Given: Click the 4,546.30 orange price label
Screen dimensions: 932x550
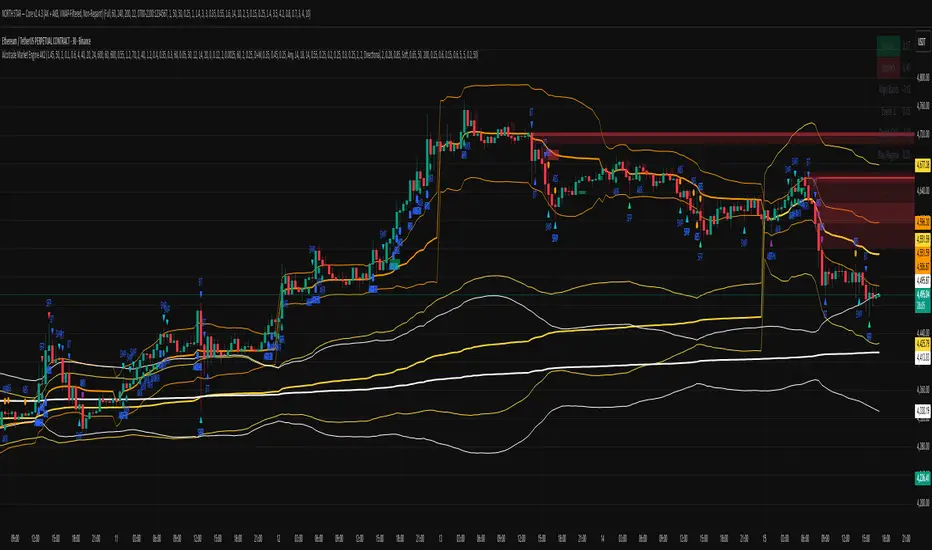Looking at the screenshot, I should click(x=922, y=222).
